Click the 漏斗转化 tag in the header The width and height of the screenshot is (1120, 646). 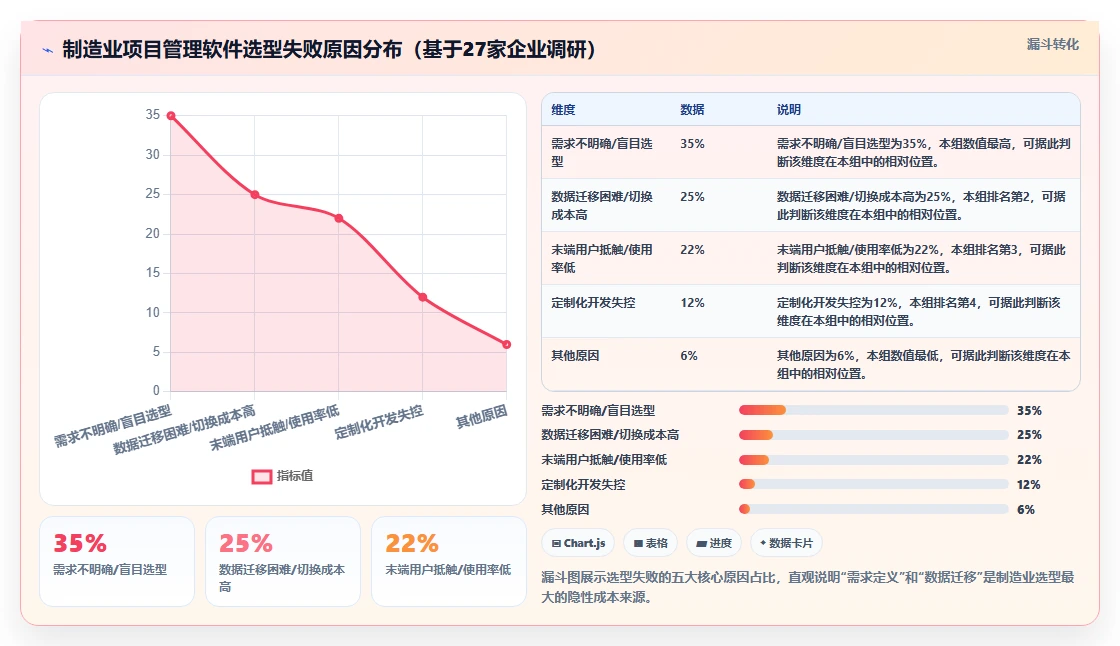coord(1052,44)
